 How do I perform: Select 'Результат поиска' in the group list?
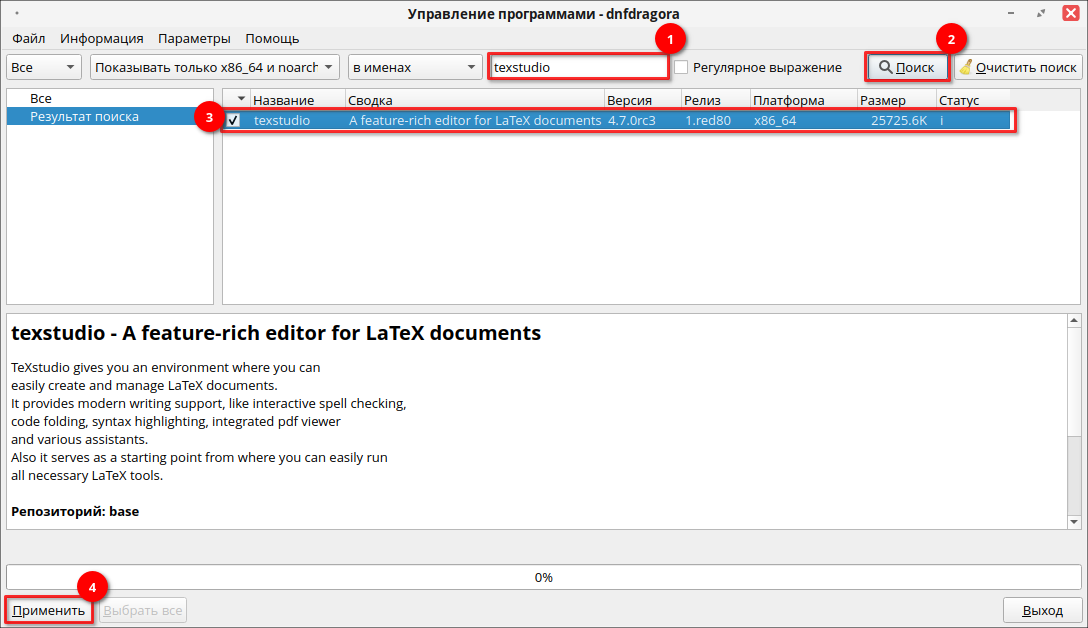(x=110, y=117)
